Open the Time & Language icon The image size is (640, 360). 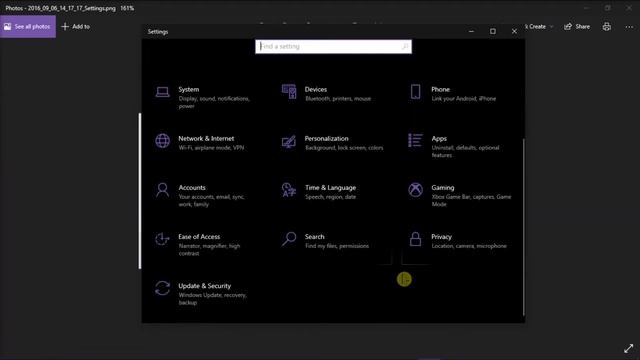point(289,190)
